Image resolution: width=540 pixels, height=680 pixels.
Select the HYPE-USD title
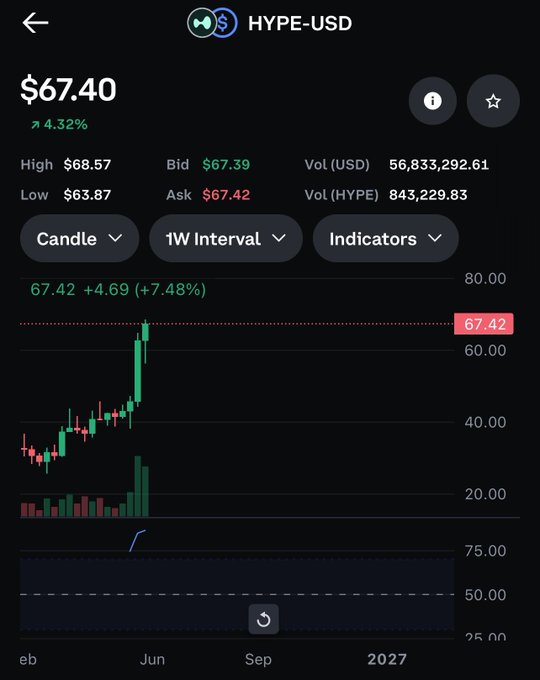point(300,23)
